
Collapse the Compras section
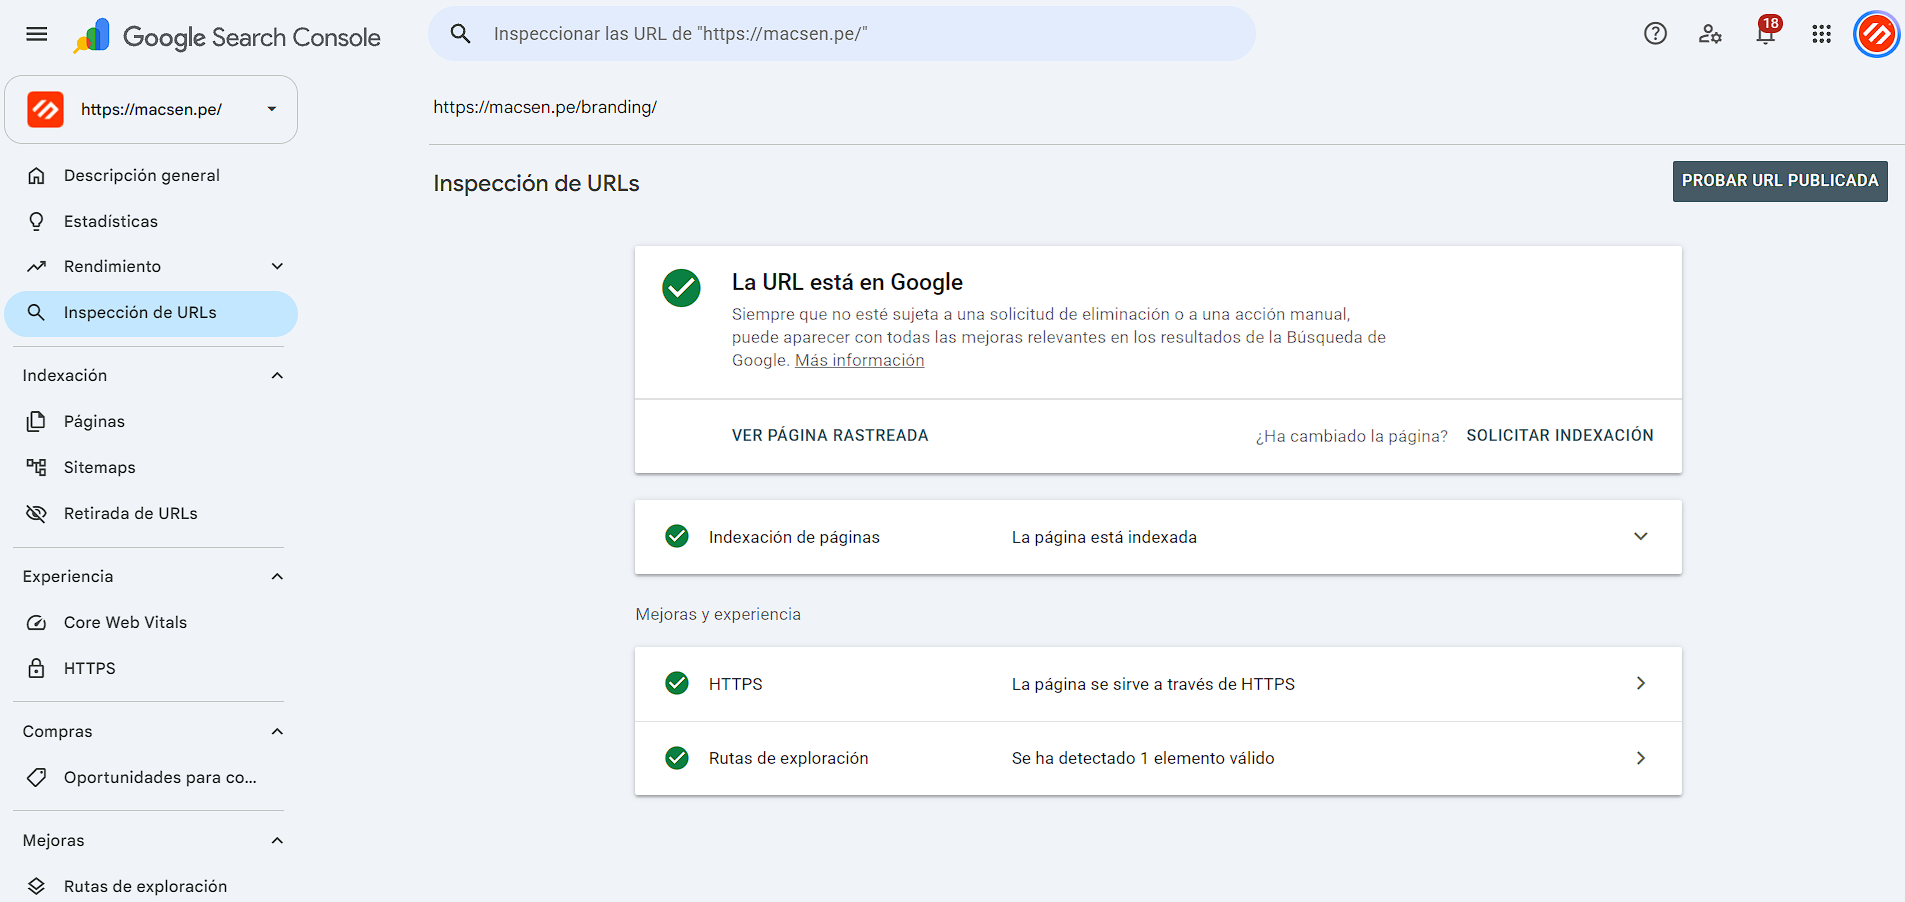point(277,731)
